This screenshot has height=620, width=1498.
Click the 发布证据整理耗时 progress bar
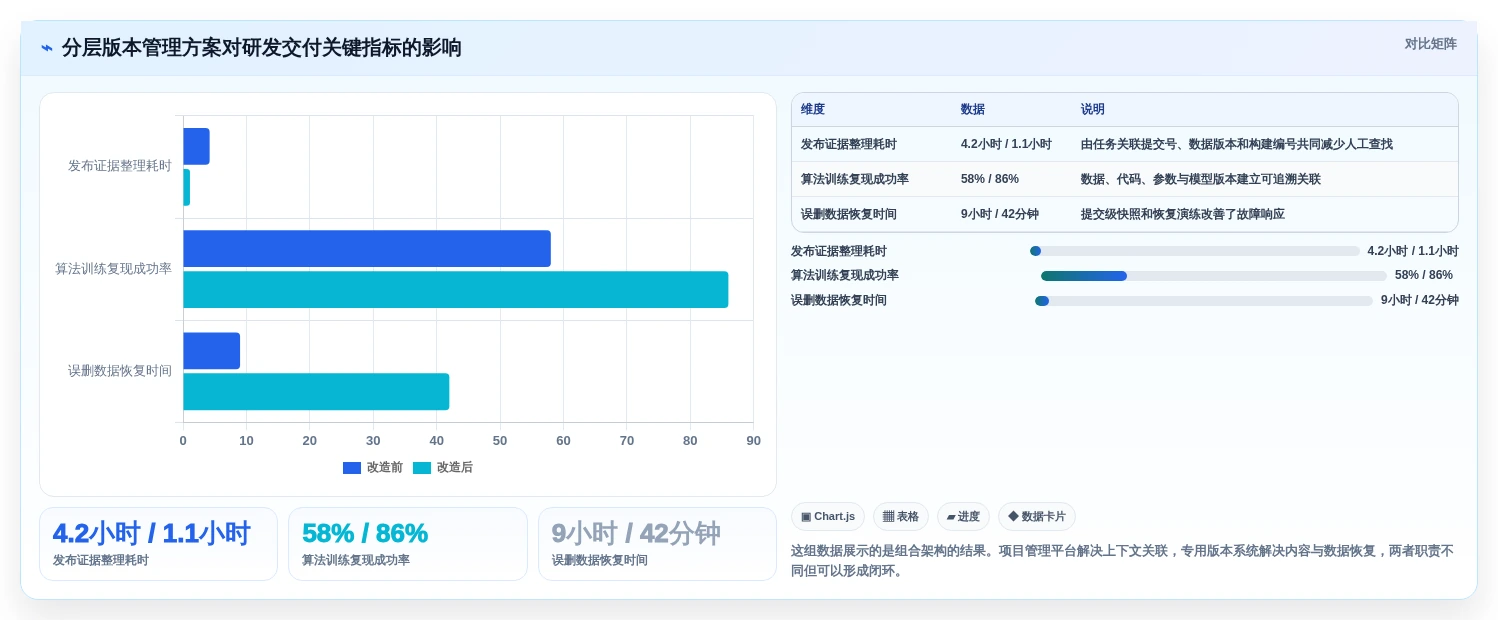[1194, 251]
